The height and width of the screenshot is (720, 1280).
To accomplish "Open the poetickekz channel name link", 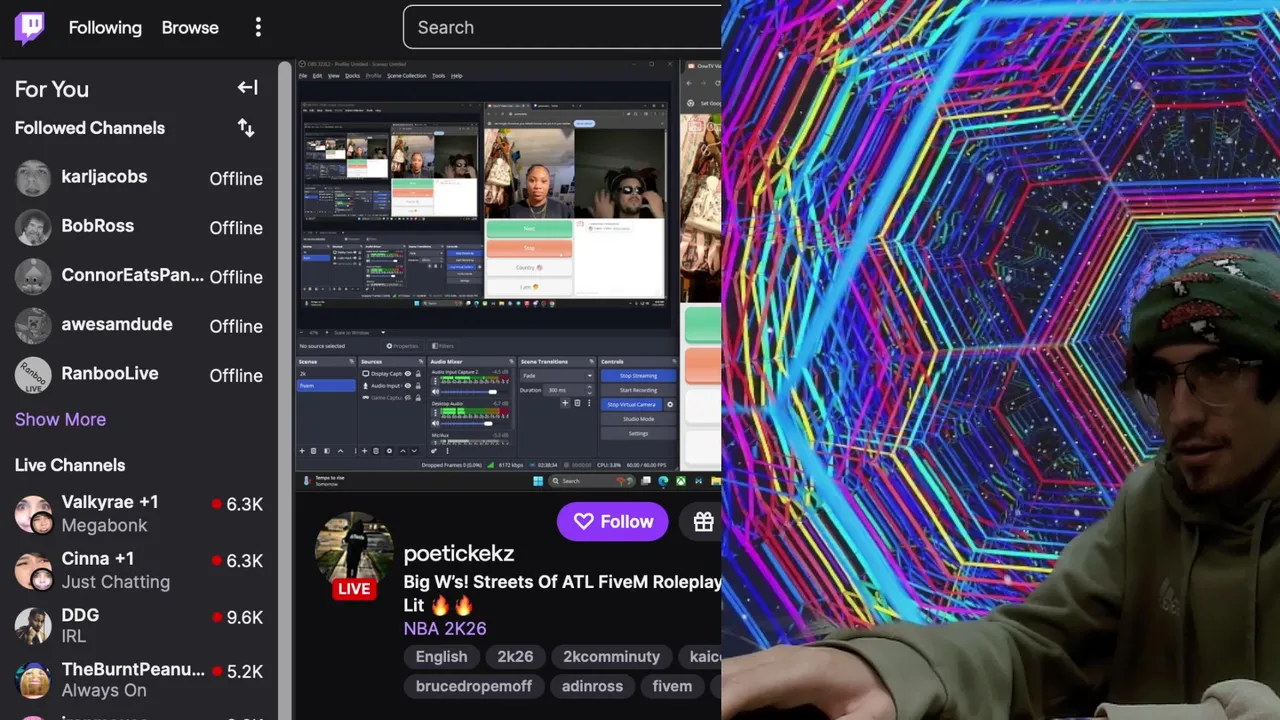I will tap(459, 553).
